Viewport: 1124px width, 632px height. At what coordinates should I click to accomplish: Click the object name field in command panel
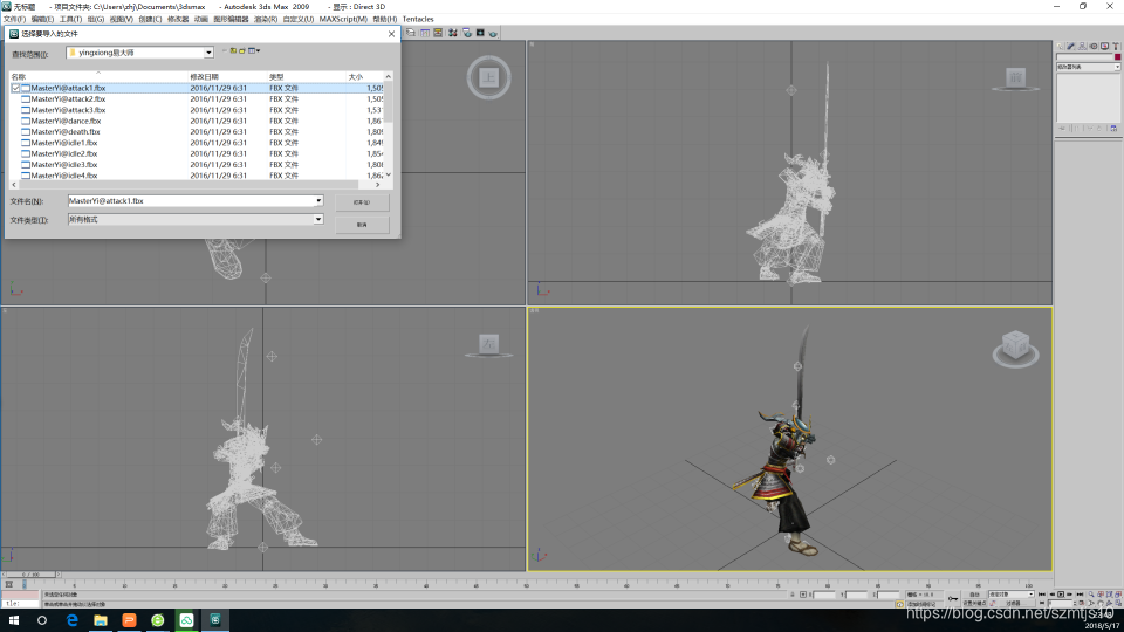click(x=1084, y=57)
